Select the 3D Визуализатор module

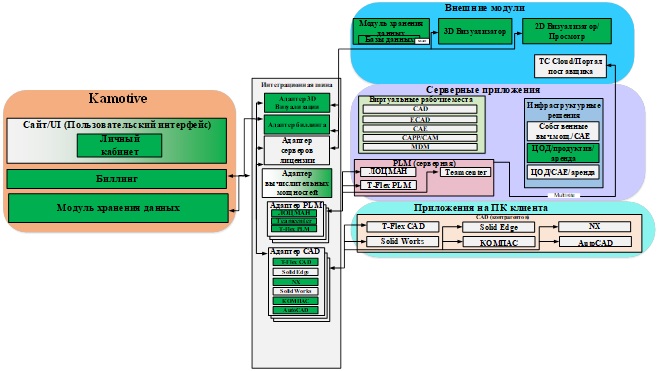point(475,31)
